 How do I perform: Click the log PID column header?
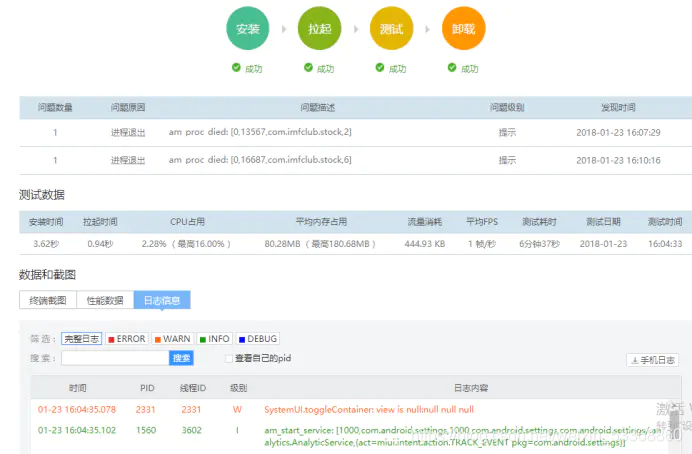(147, 388)
